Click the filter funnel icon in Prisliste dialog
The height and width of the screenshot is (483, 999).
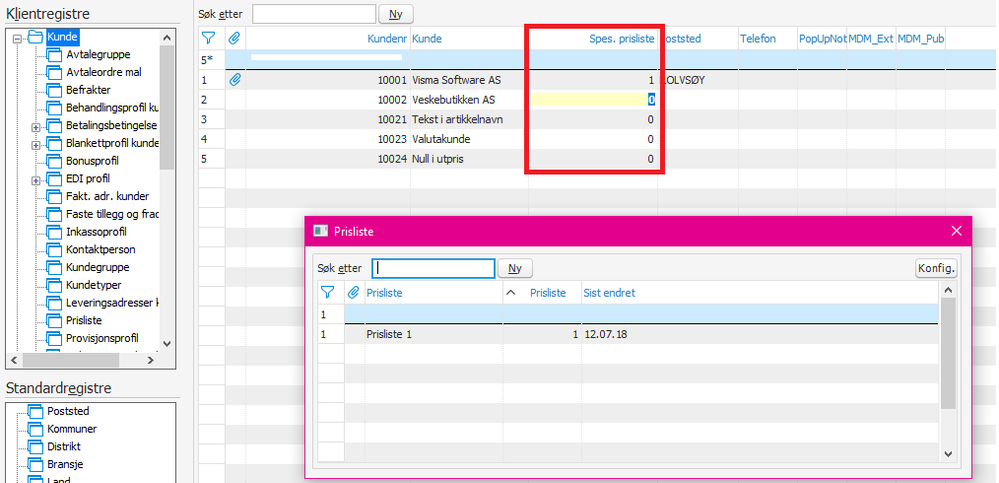coord(327,292)
